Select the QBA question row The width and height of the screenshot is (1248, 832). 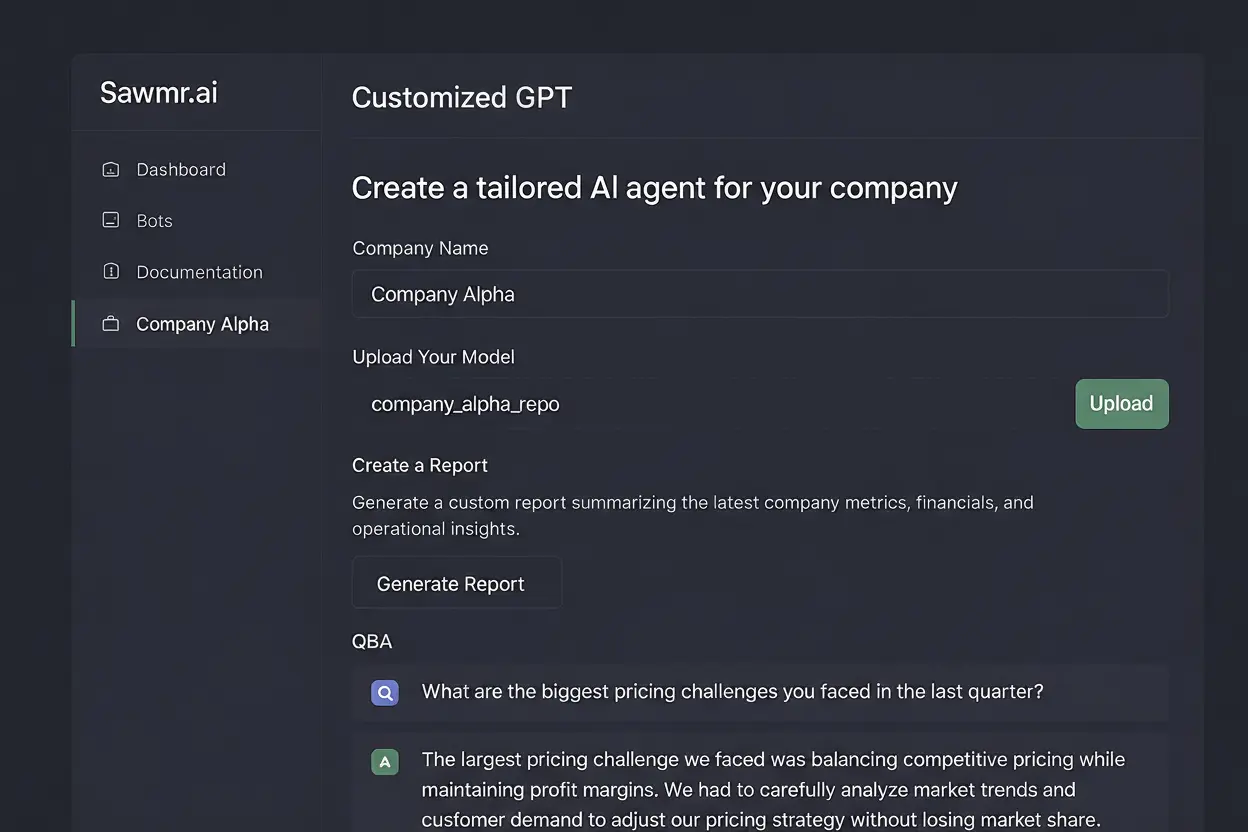coord(733,691)
